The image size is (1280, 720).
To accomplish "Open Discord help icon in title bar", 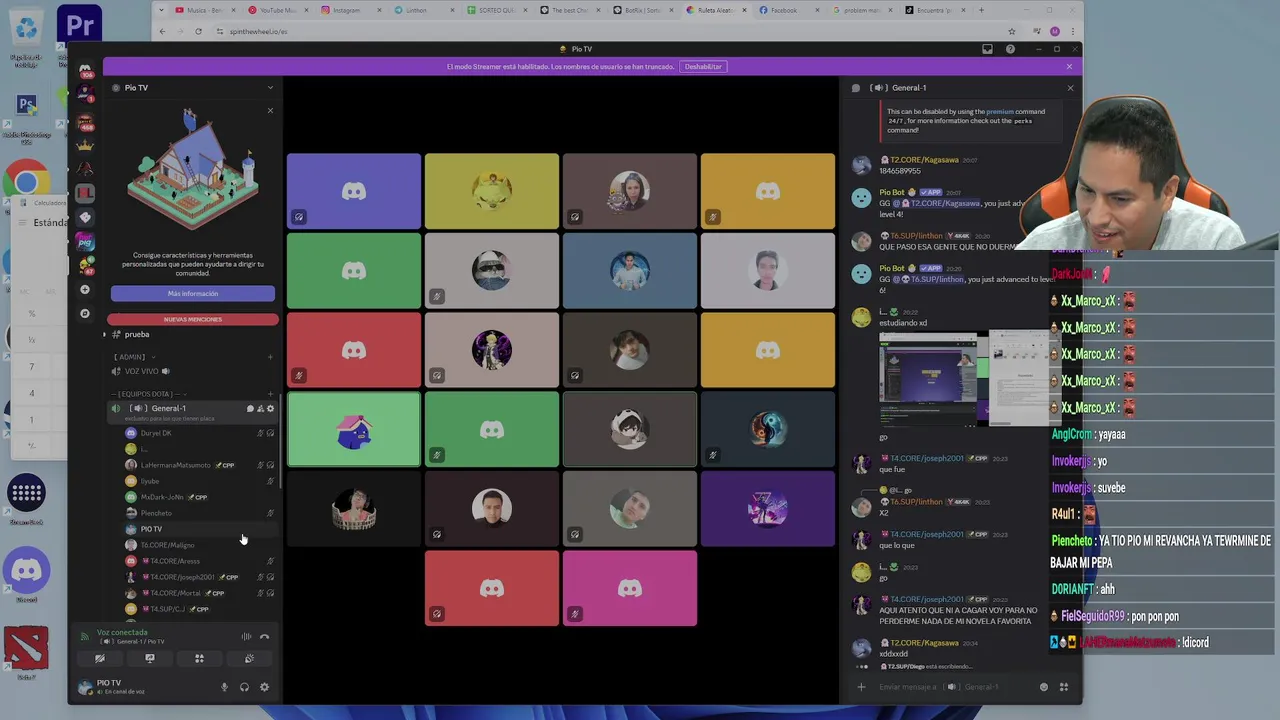I will point(1010,49).
